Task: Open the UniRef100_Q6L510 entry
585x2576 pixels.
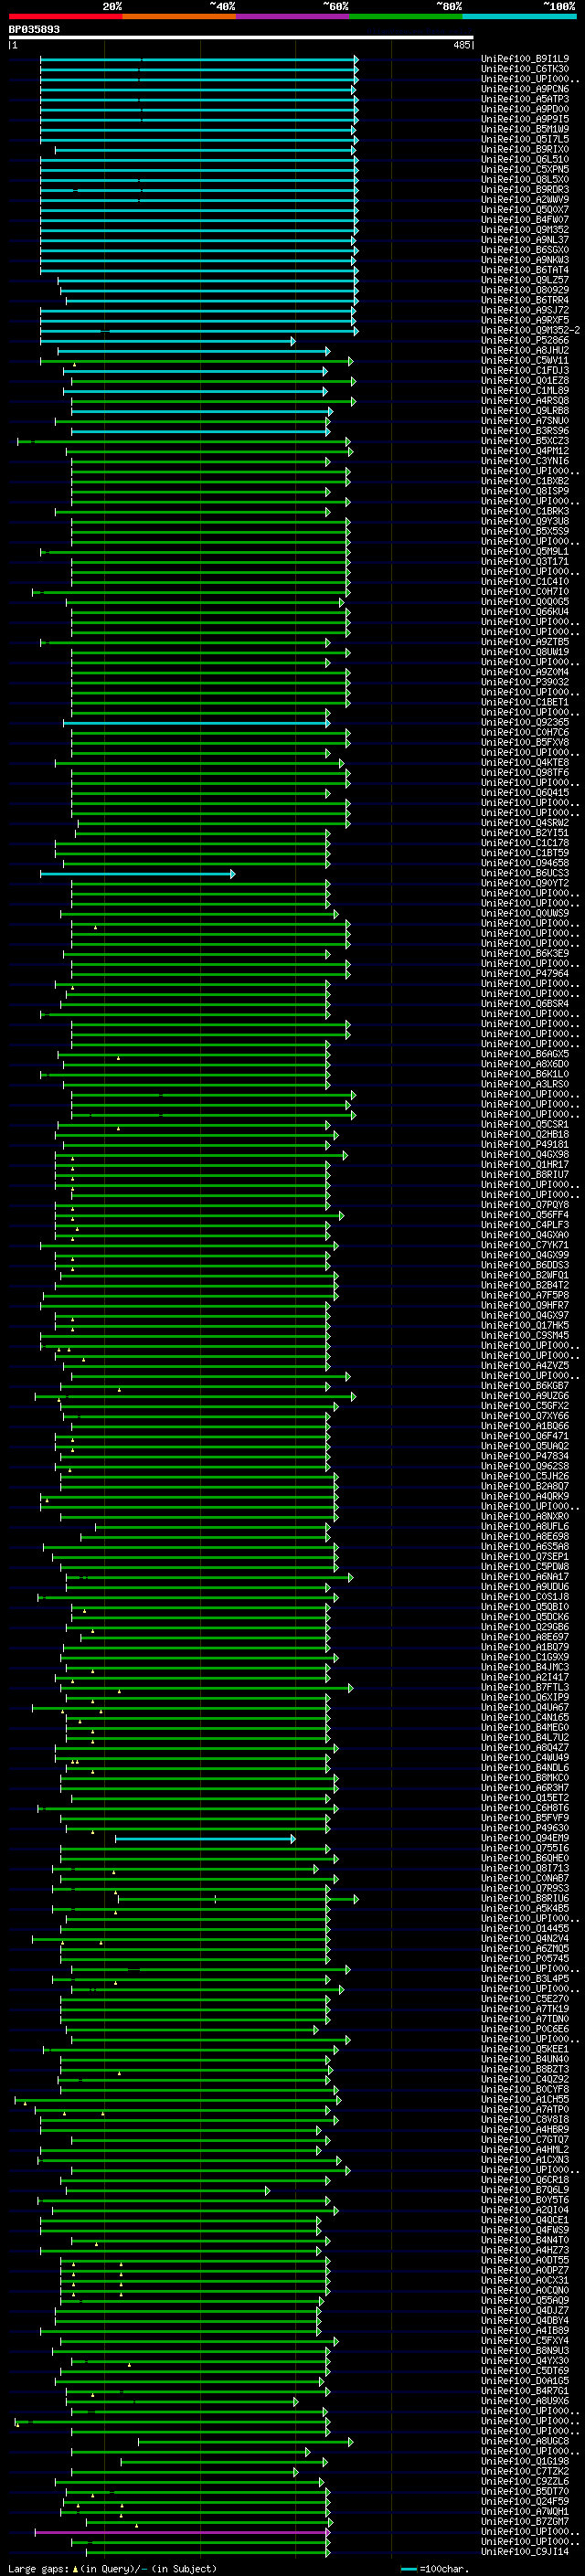Action: (525, 159)
